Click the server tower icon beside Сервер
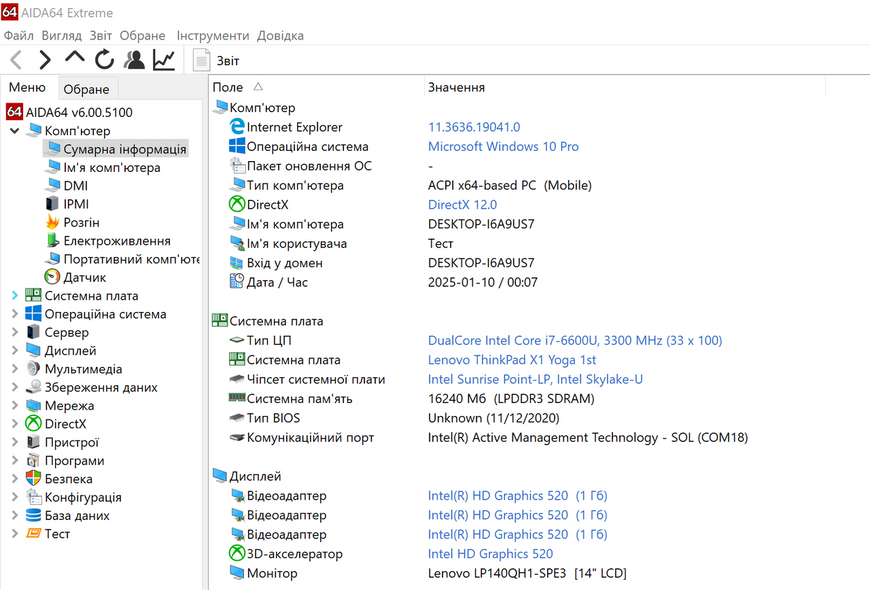This screenshot has width=870, height=590. coord(33,332)
